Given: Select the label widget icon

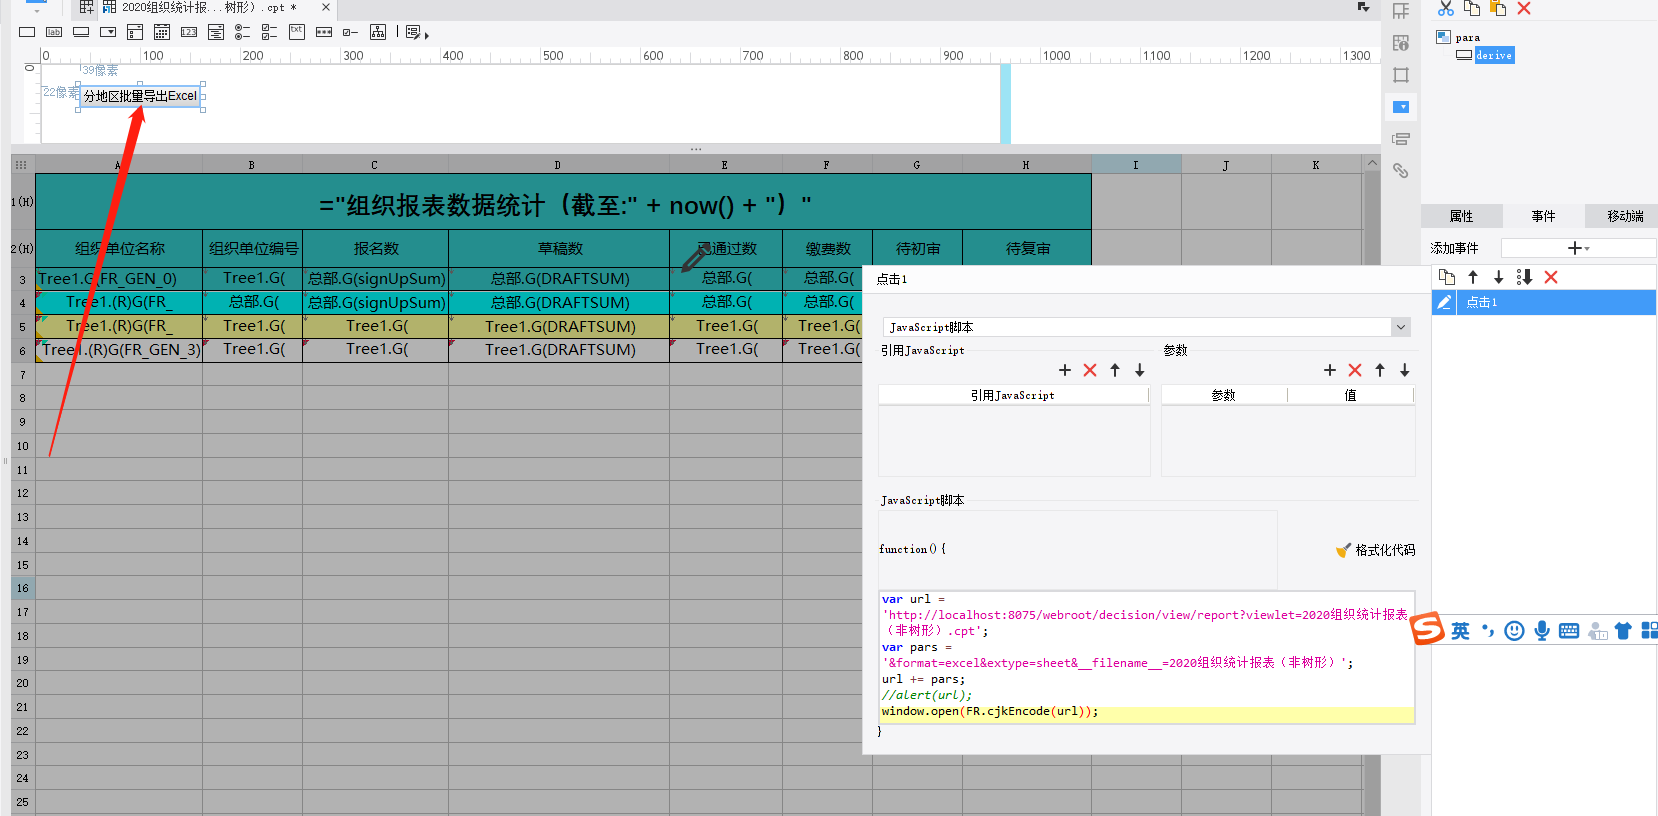Looking at the screenshot, I should click(x=54, y=32).
